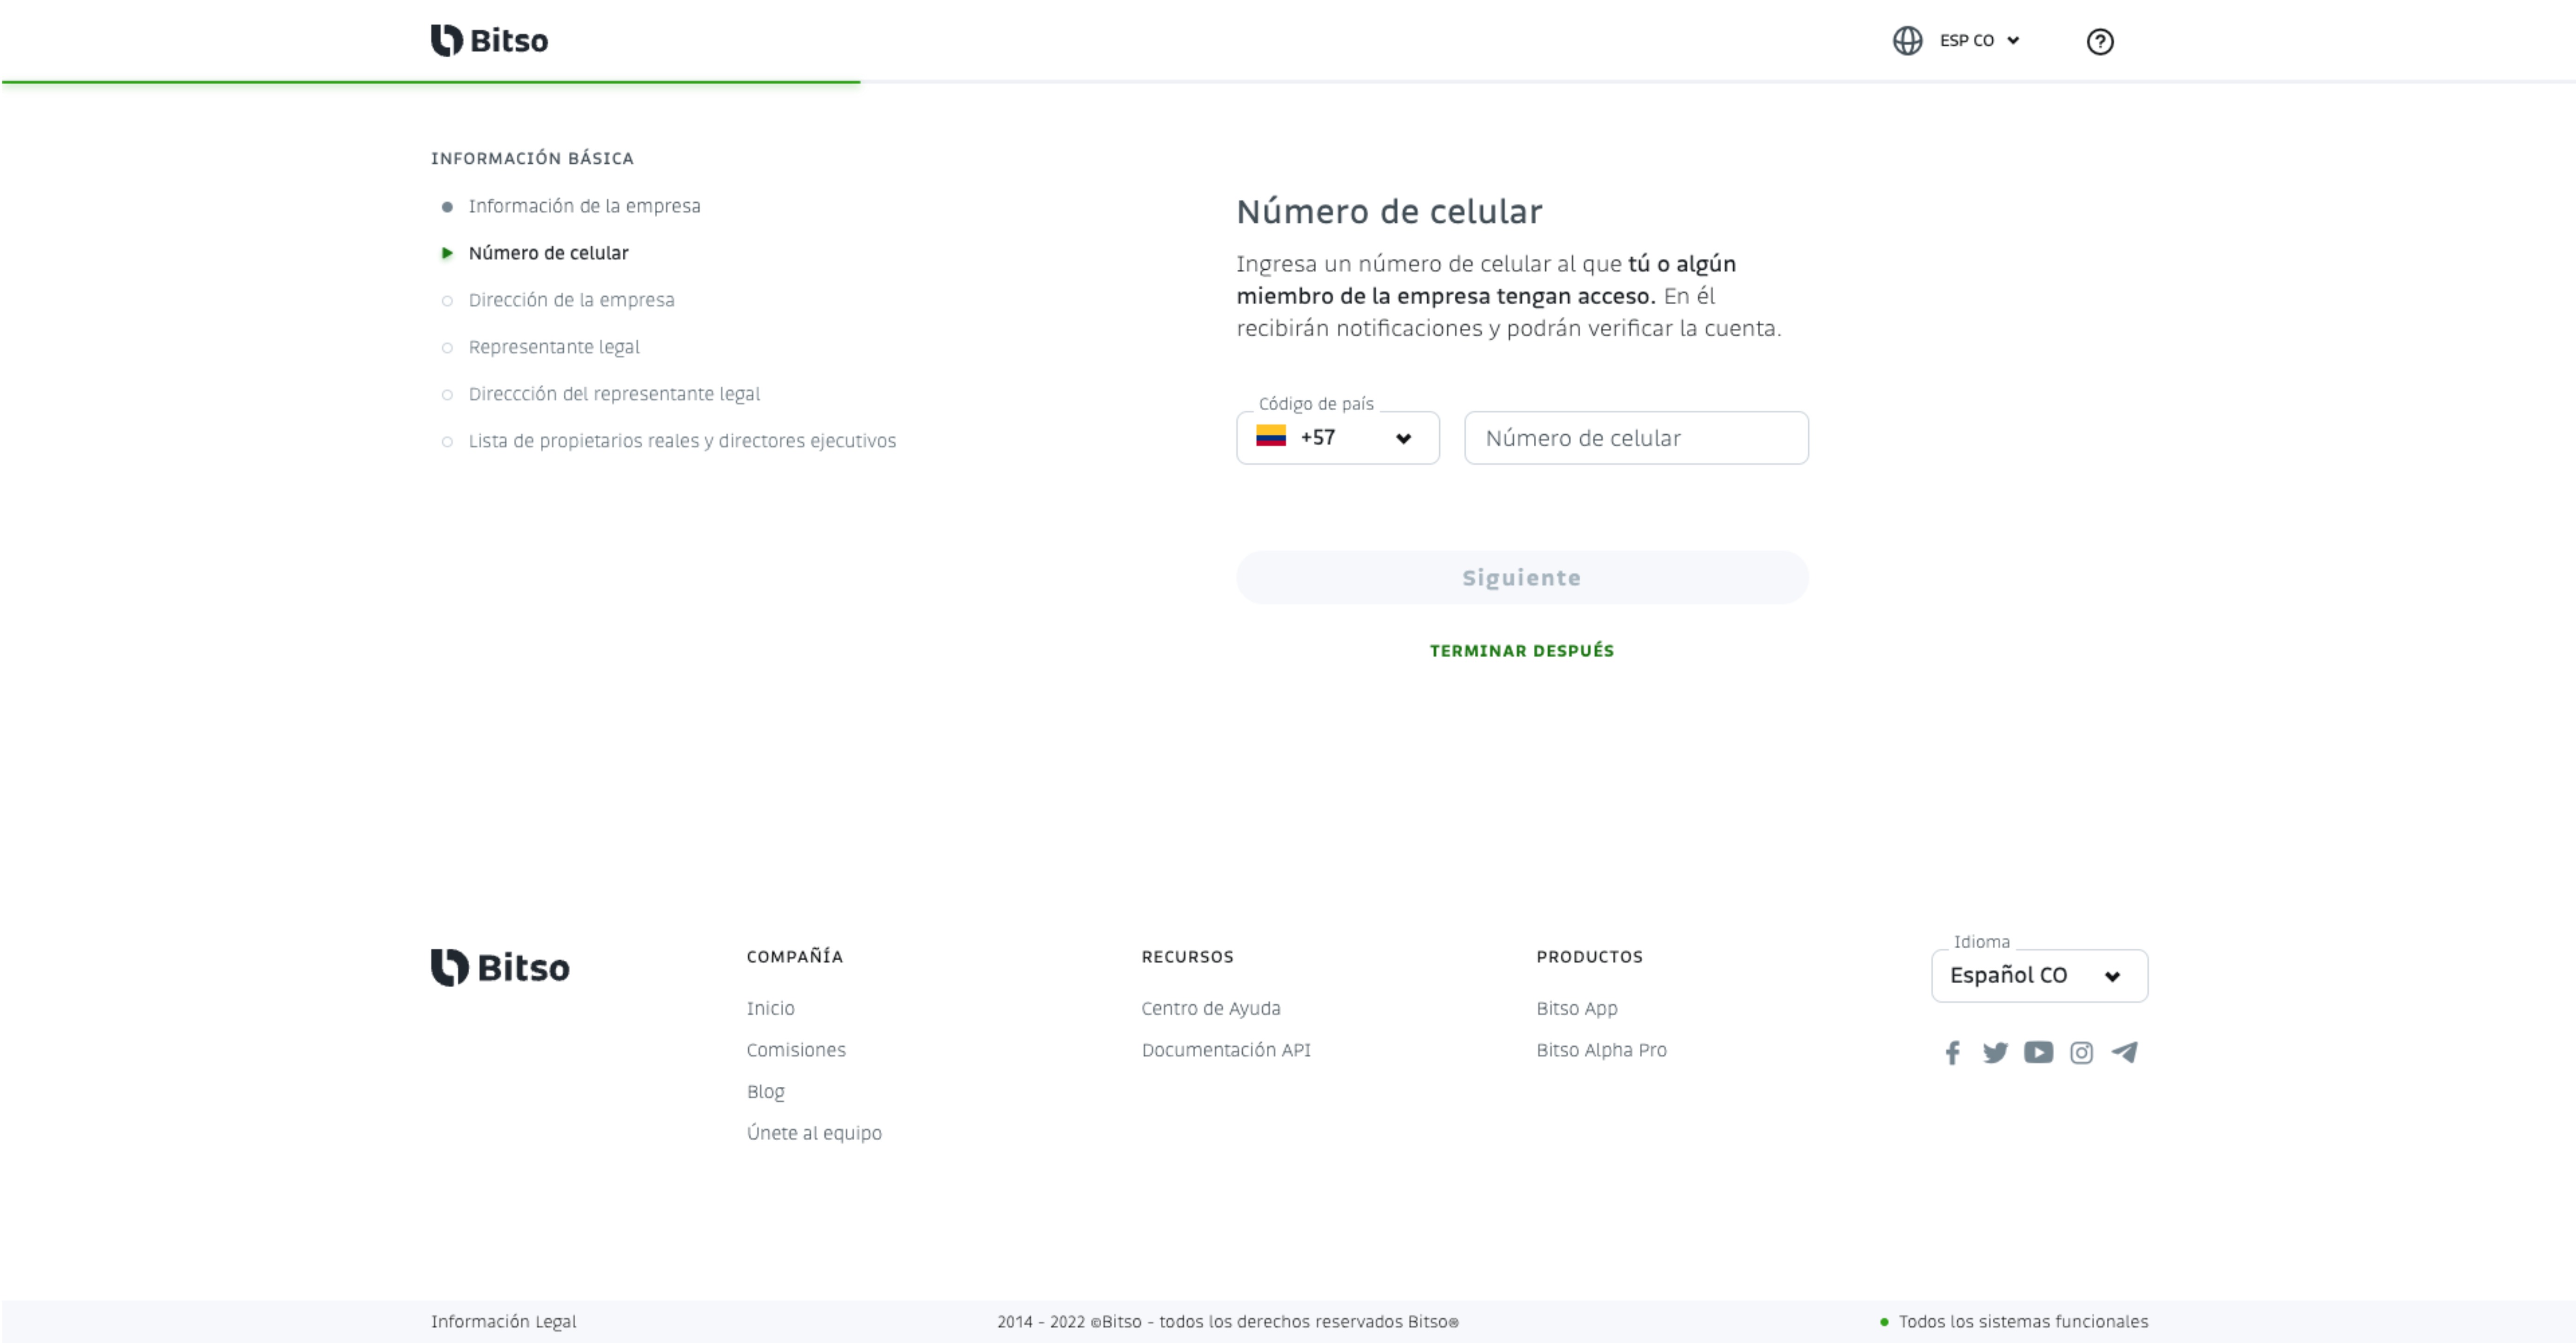This screenshot has width=2576, height=1343.
Task: Focus the Número de celular input field
Action: tap(1636, 438)
